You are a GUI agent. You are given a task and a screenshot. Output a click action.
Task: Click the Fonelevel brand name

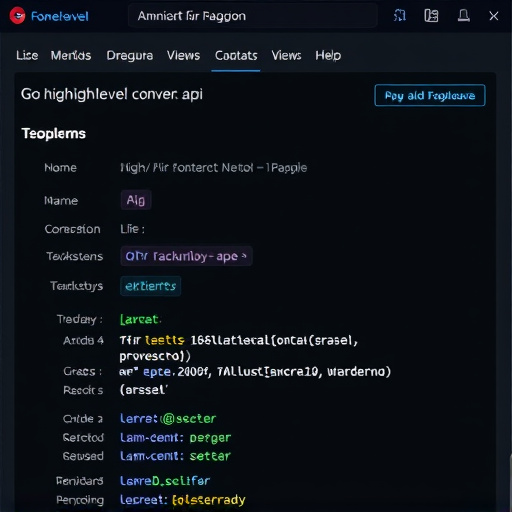pos(60,16)
